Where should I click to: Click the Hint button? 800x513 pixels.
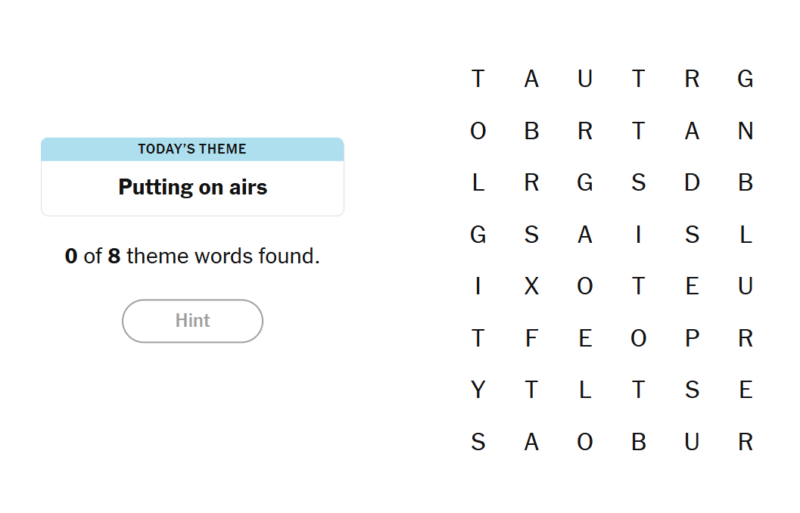coord(192,321)
